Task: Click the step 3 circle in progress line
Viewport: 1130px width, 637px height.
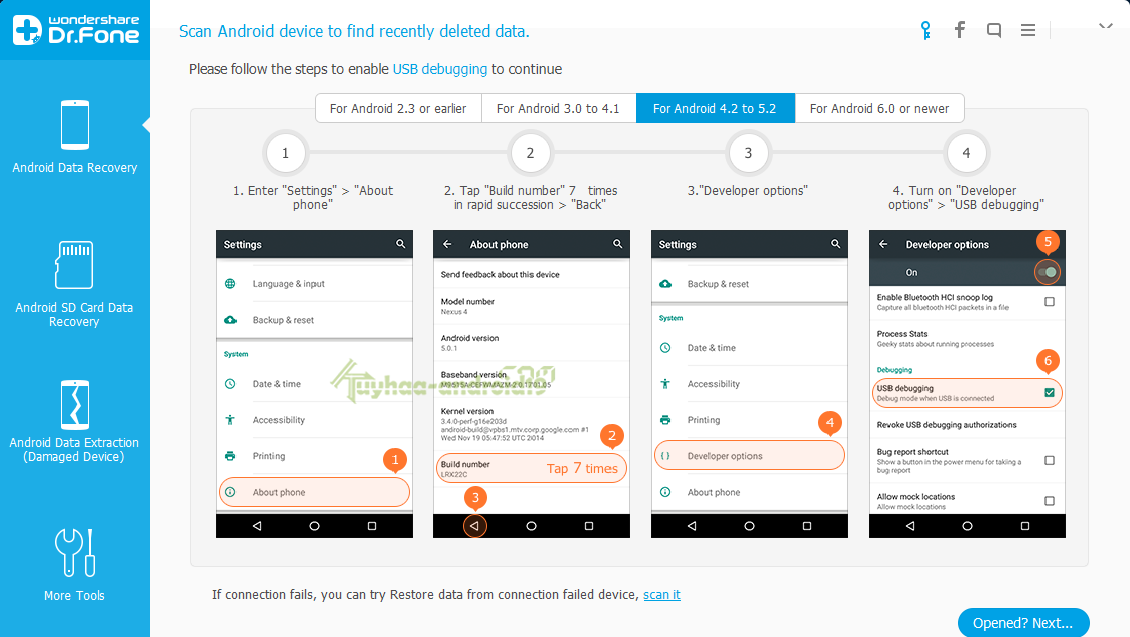Action: tap(748, 153)
